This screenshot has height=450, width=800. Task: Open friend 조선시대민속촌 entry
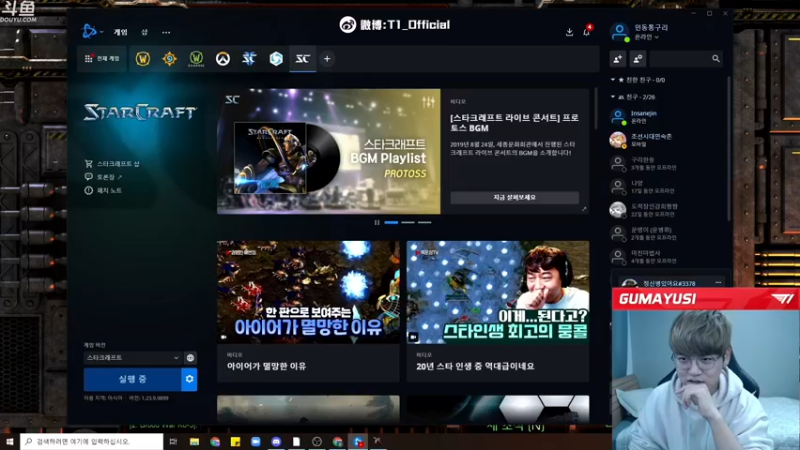666,140
